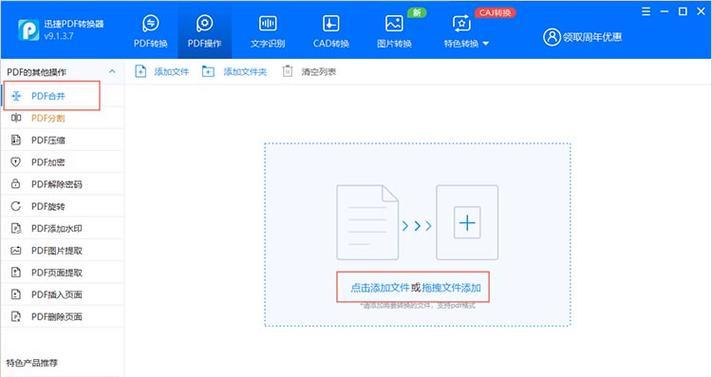
Task: Click the 特色产品推荐 section header
Action: click(x=32, y=363)
